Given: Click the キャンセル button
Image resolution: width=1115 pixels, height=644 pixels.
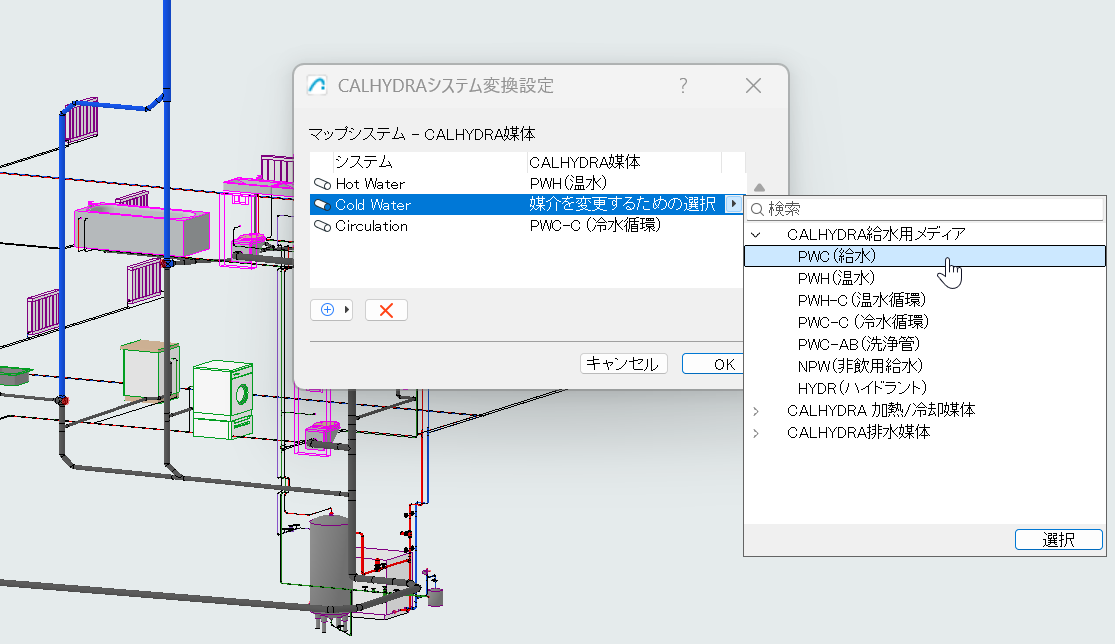Looking at the screenshot, I should [x=624, y=364].
